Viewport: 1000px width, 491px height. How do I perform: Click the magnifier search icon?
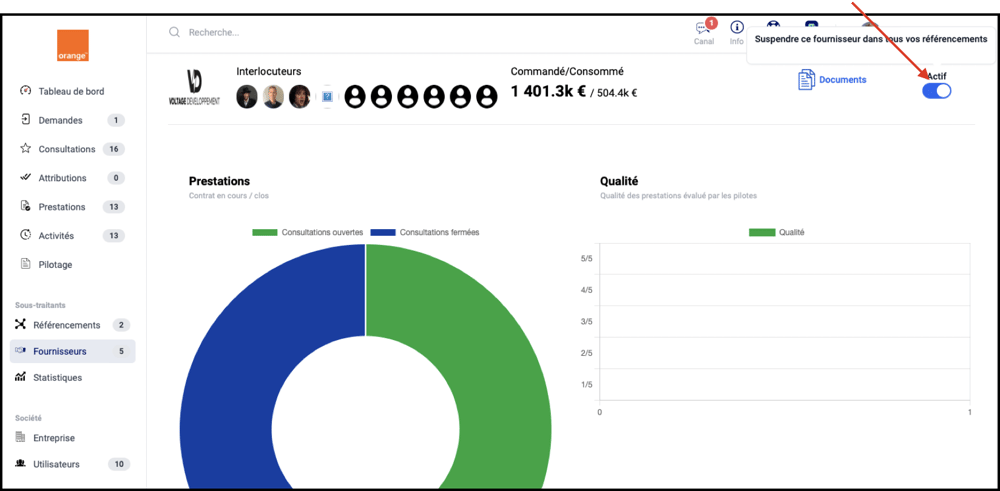pos(174,32)
